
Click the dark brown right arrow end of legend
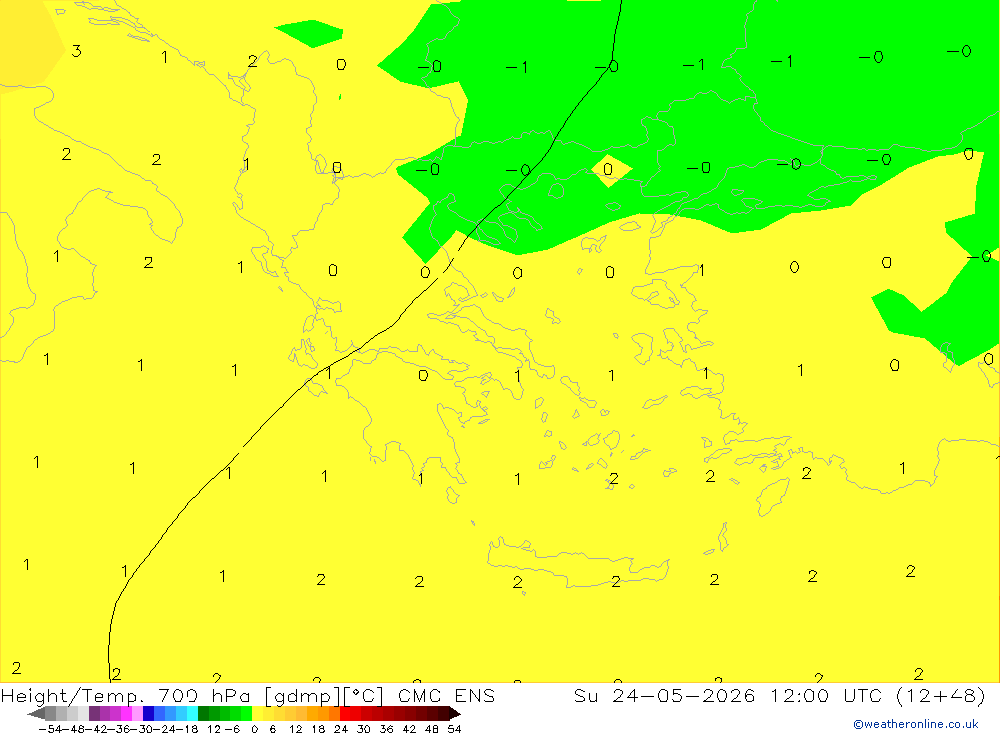click(x=455, y=714)
